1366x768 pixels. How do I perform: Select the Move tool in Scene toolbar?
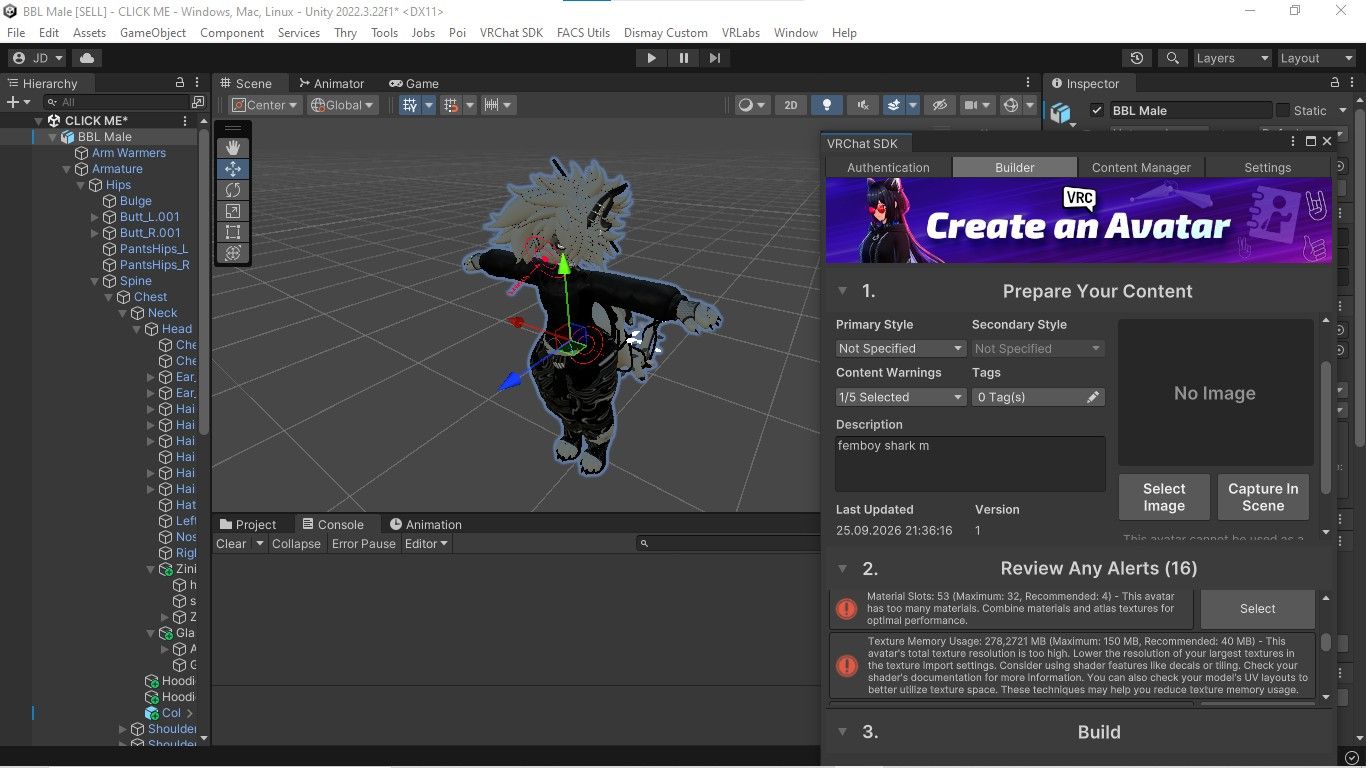[233, 169]
